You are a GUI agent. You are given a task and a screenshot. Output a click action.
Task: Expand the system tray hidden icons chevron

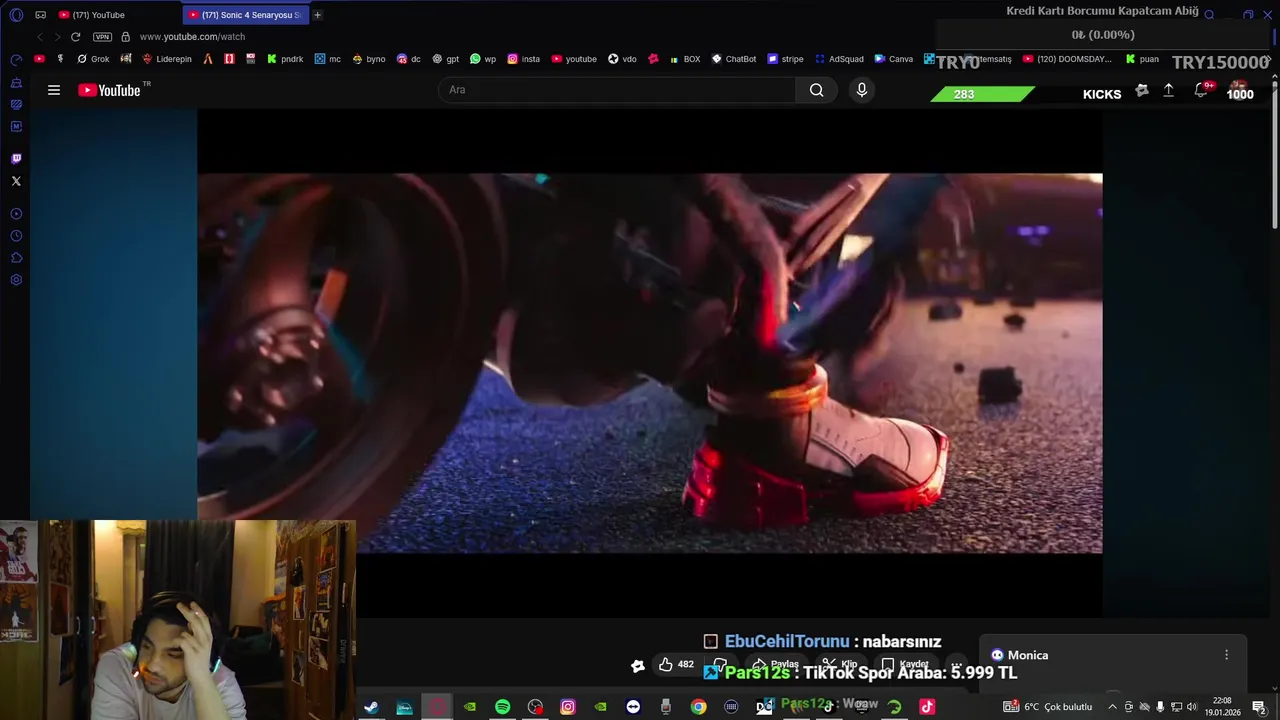click(1112, 707)
